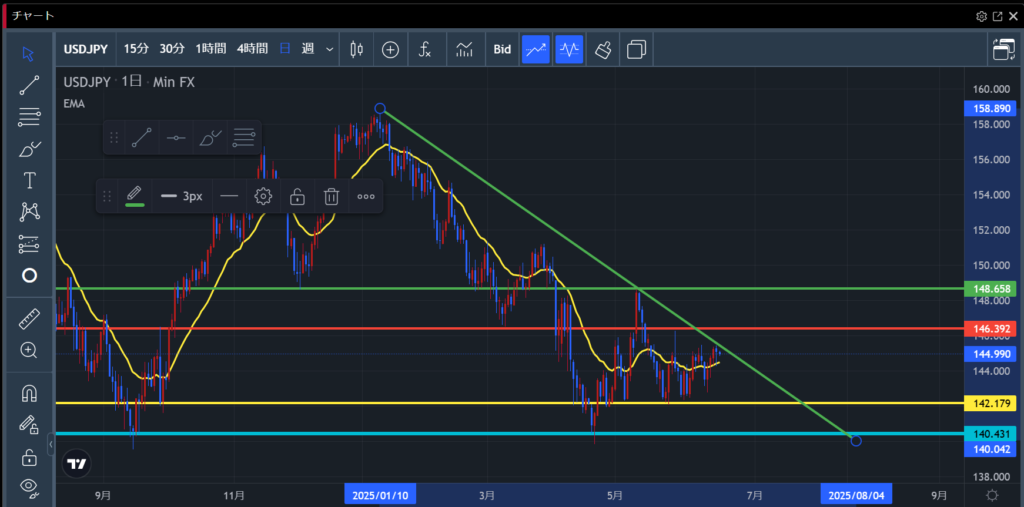Click the 158.890 blue price label
1024x507 pixels.
991,108
